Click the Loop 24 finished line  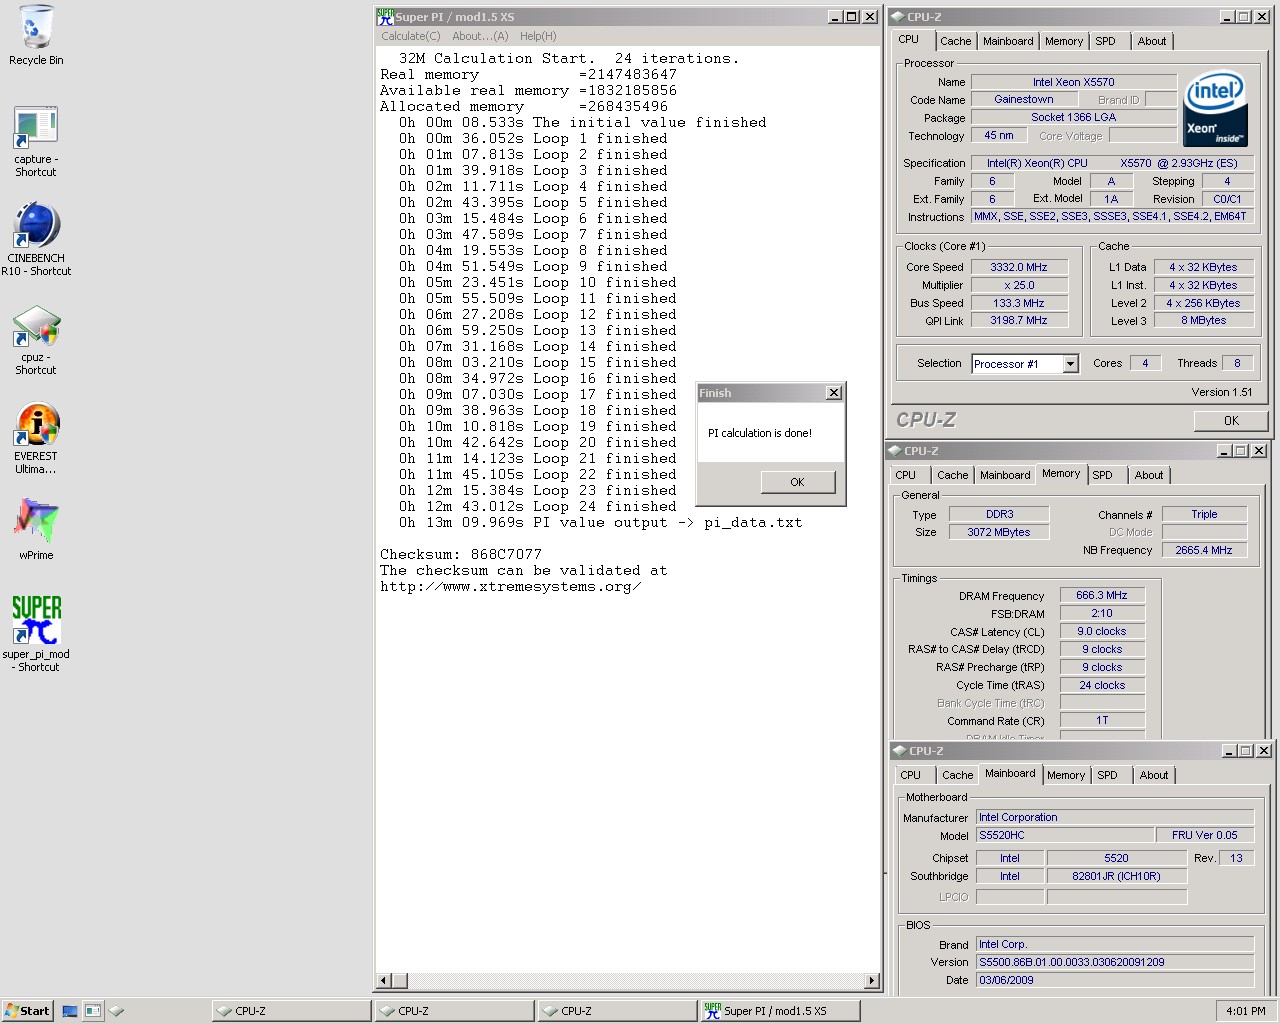click(x=538, y=506)
